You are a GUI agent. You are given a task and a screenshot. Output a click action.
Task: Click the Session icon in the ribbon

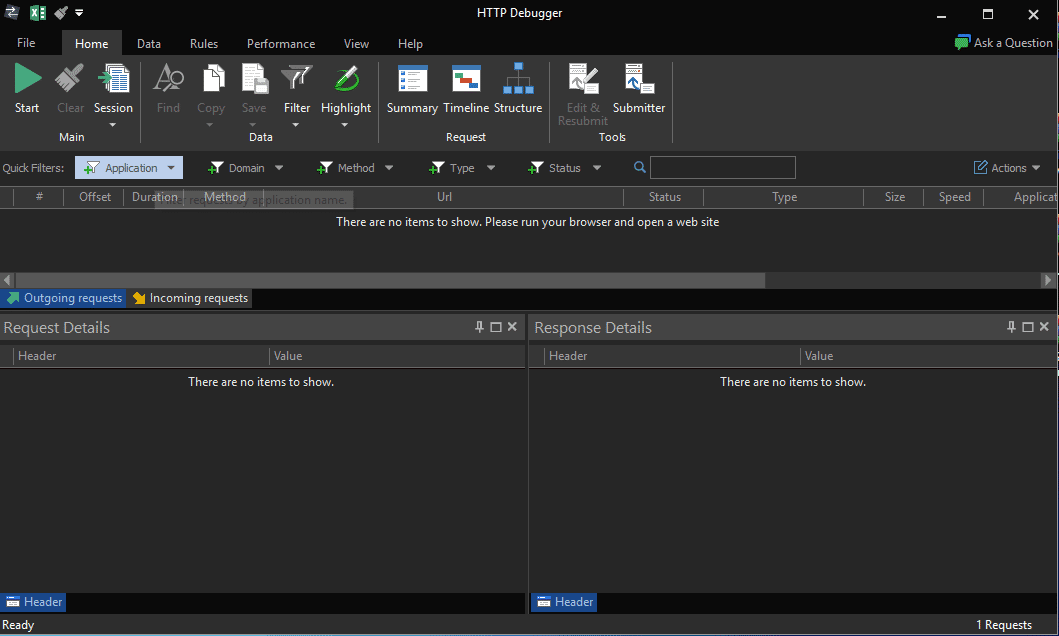(113, 80)
